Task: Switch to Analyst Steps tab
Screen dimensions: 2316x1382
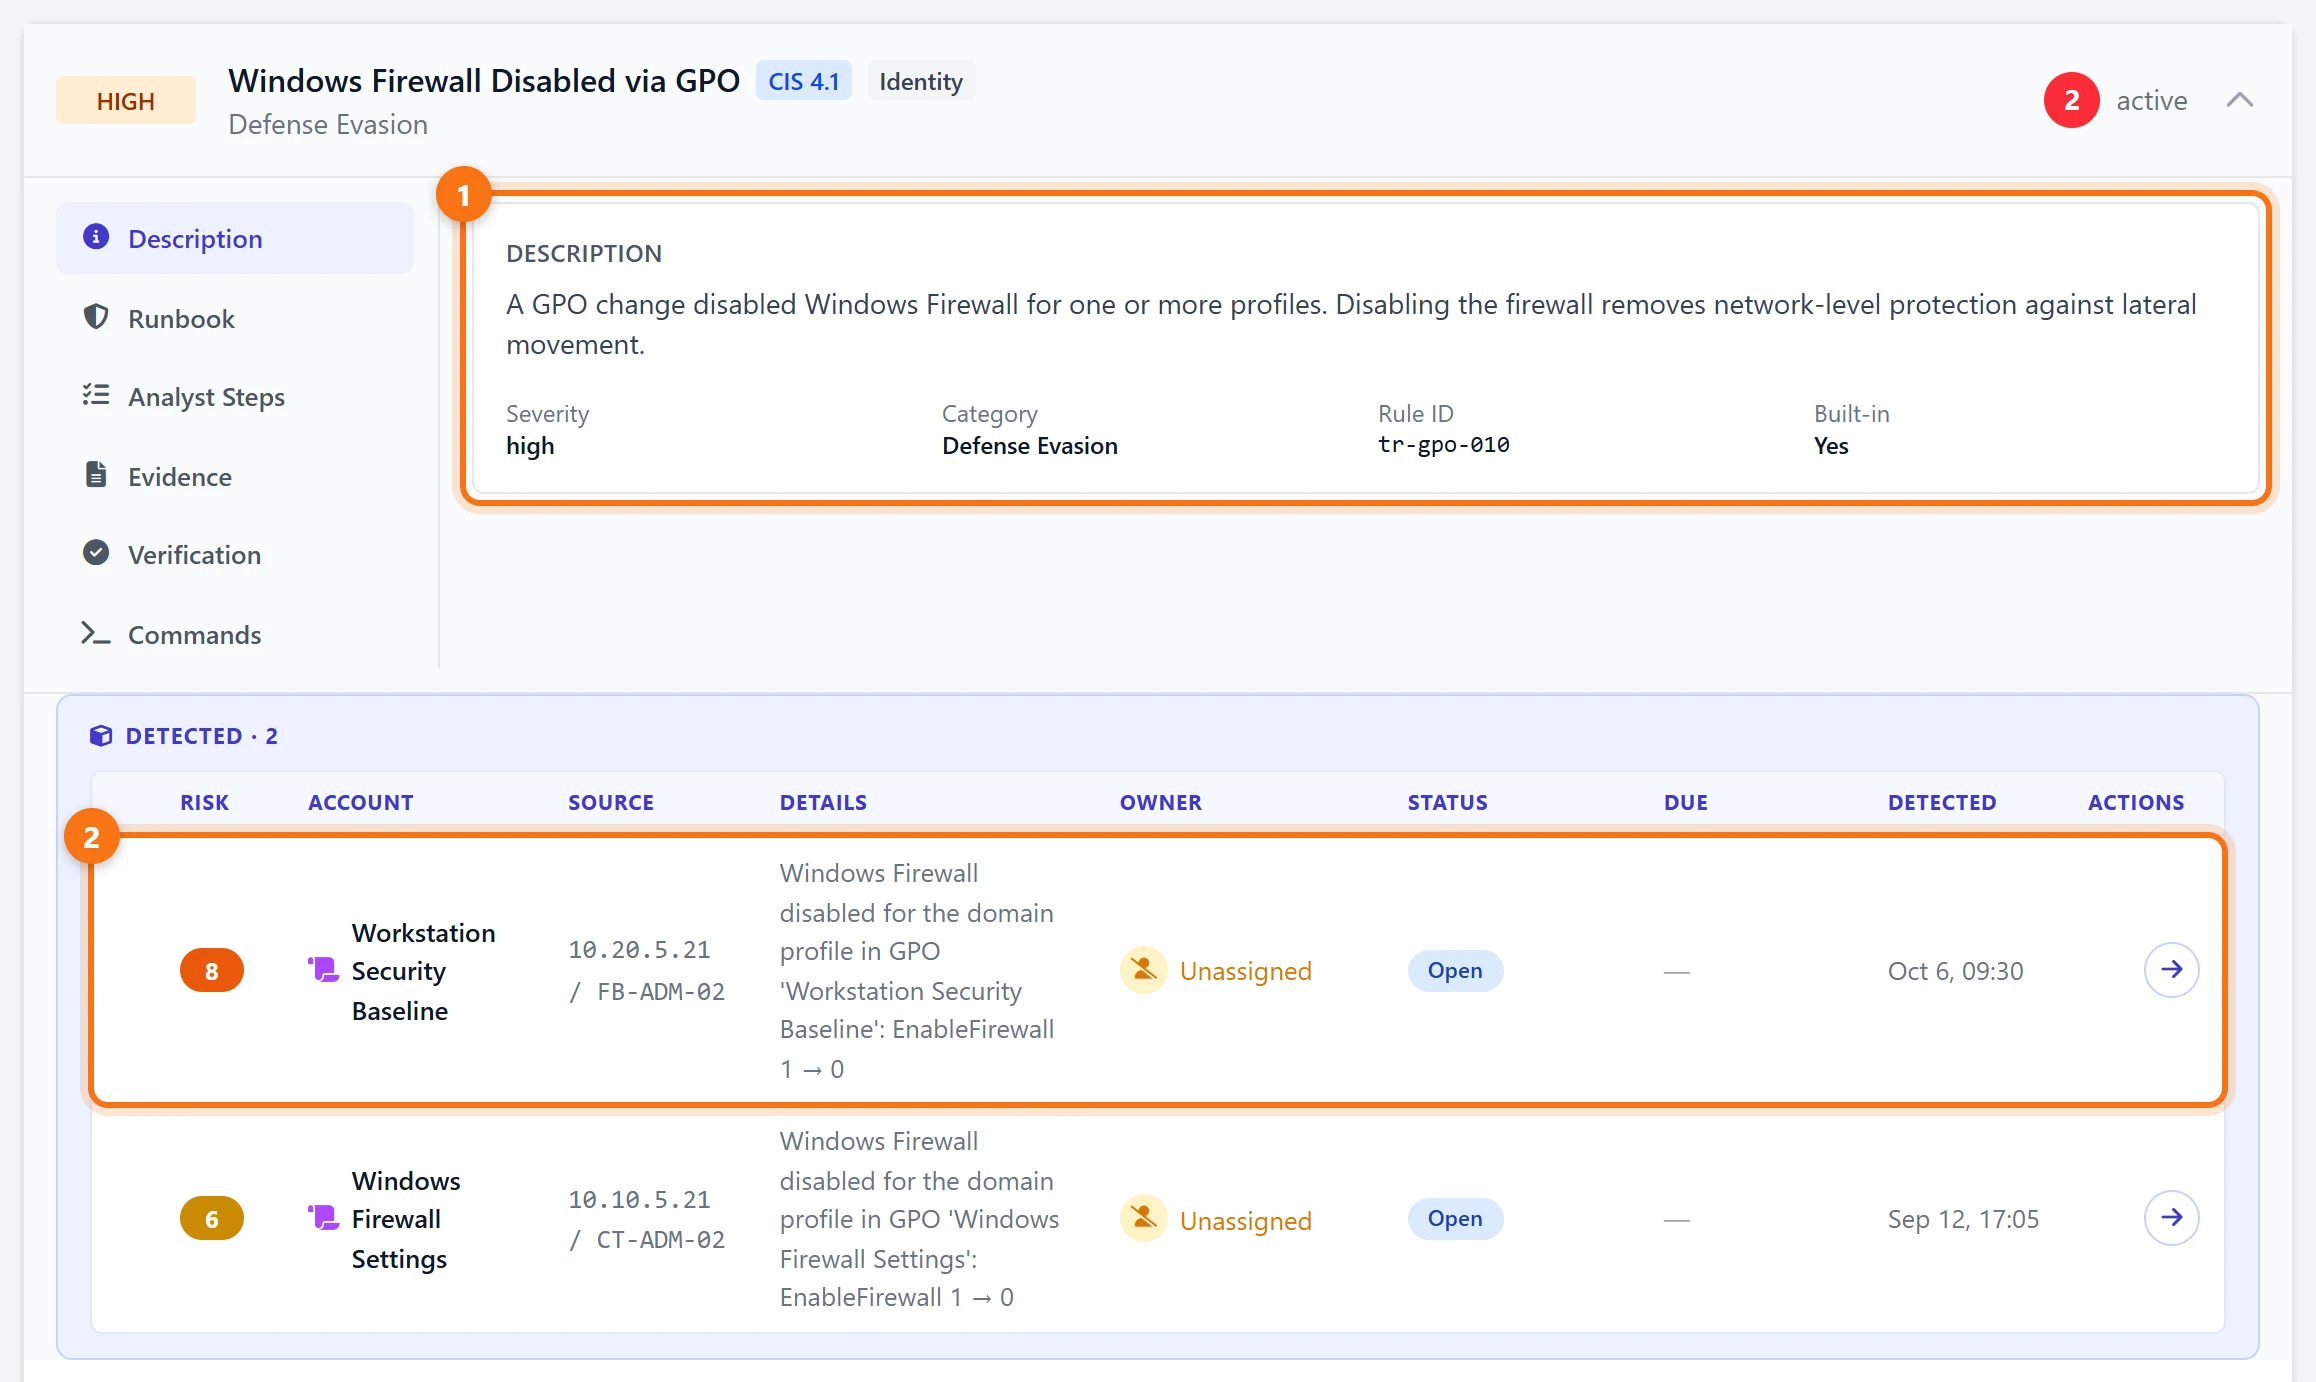Action: (x=235, y=396)
